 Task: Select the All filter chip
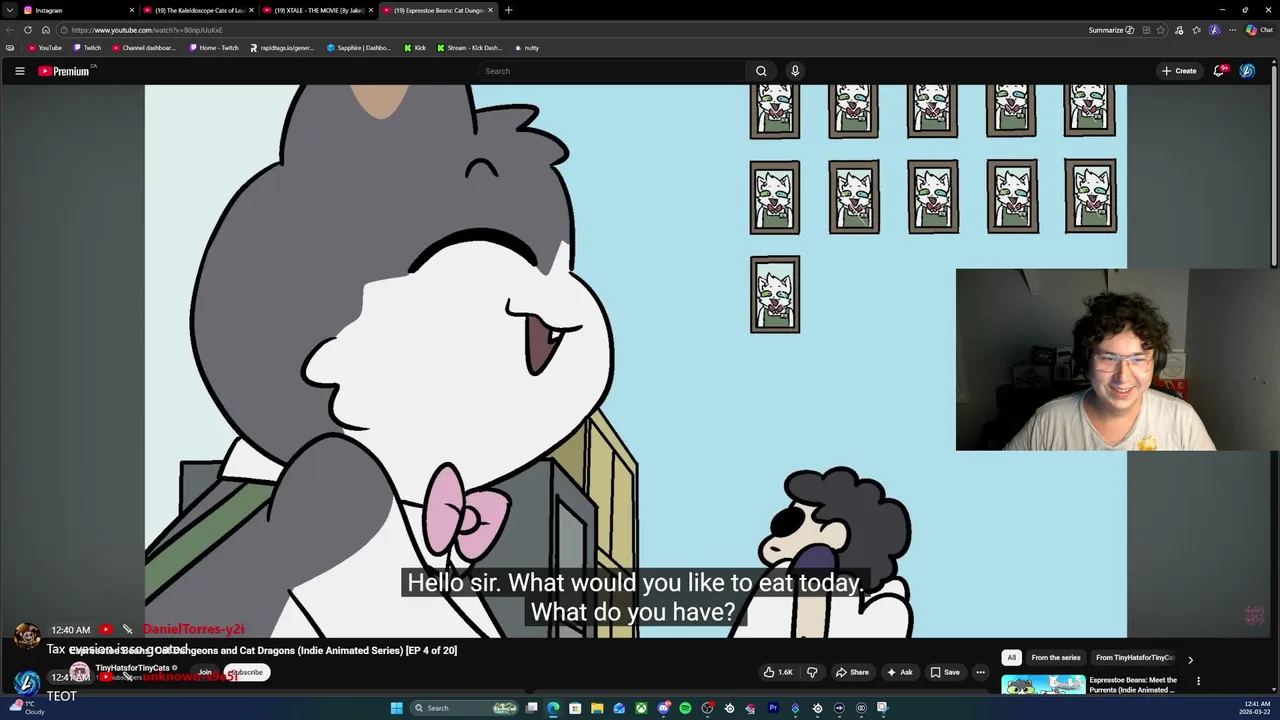click(1011, 658)
